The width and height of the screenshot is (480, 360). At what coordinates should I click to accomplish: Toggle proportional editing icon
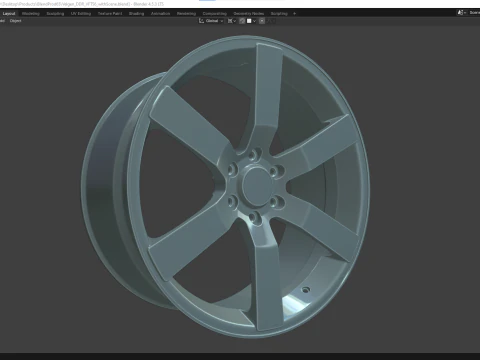pyautogui.click(x=262, y=21)
